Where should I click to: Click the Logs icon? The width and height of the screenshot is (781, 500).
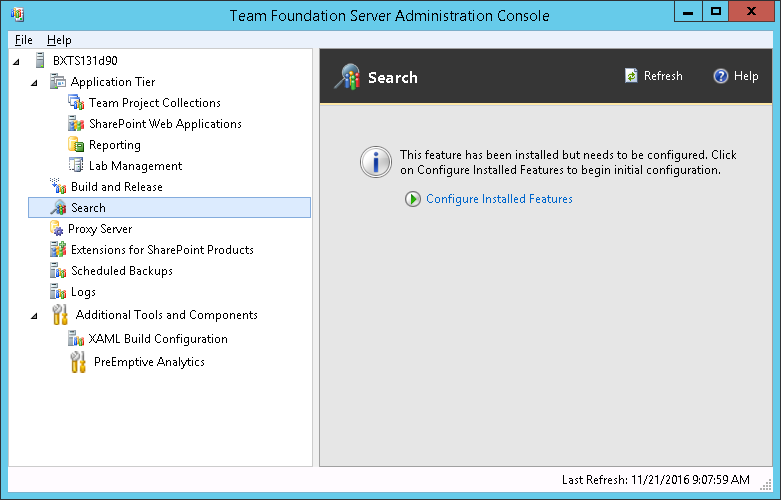click(58, 291)
